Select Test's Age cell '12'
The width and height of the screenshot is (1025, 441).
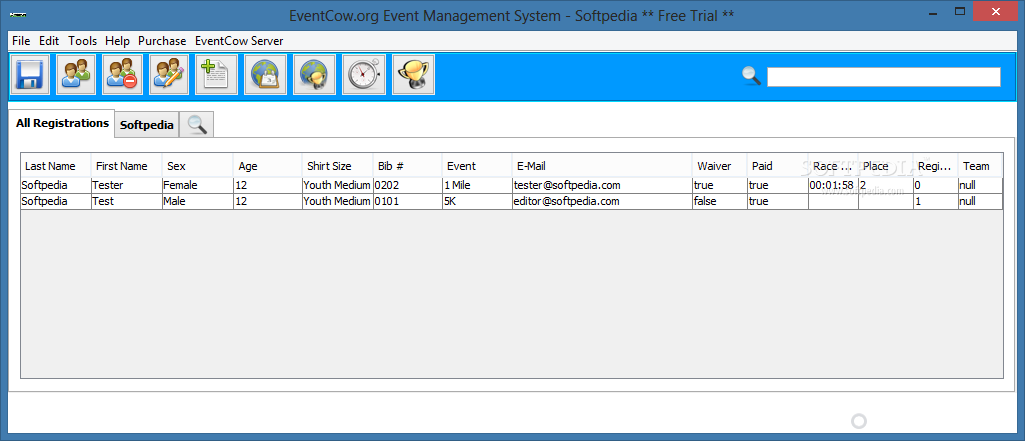[268, 201]
